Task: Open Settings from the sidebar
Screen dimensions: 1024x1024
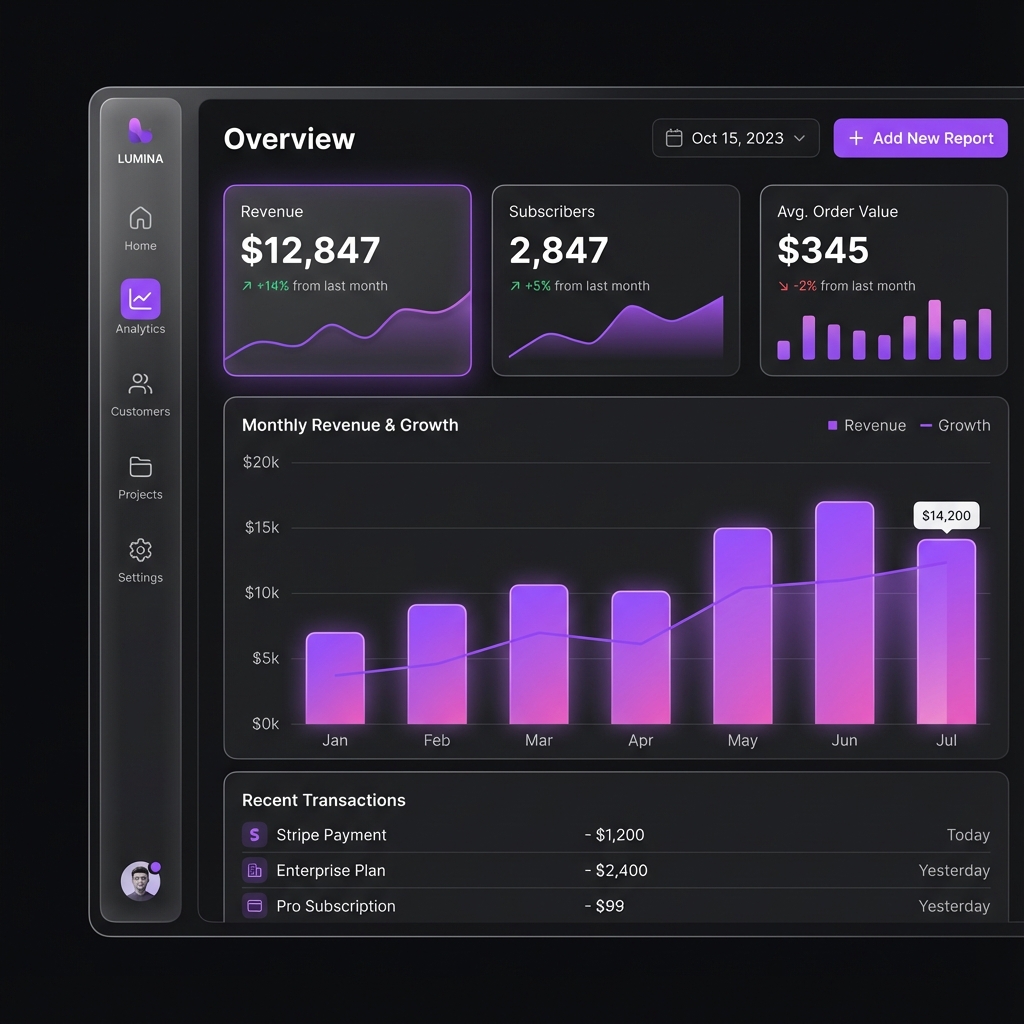Action: click(x=140, y=550)
